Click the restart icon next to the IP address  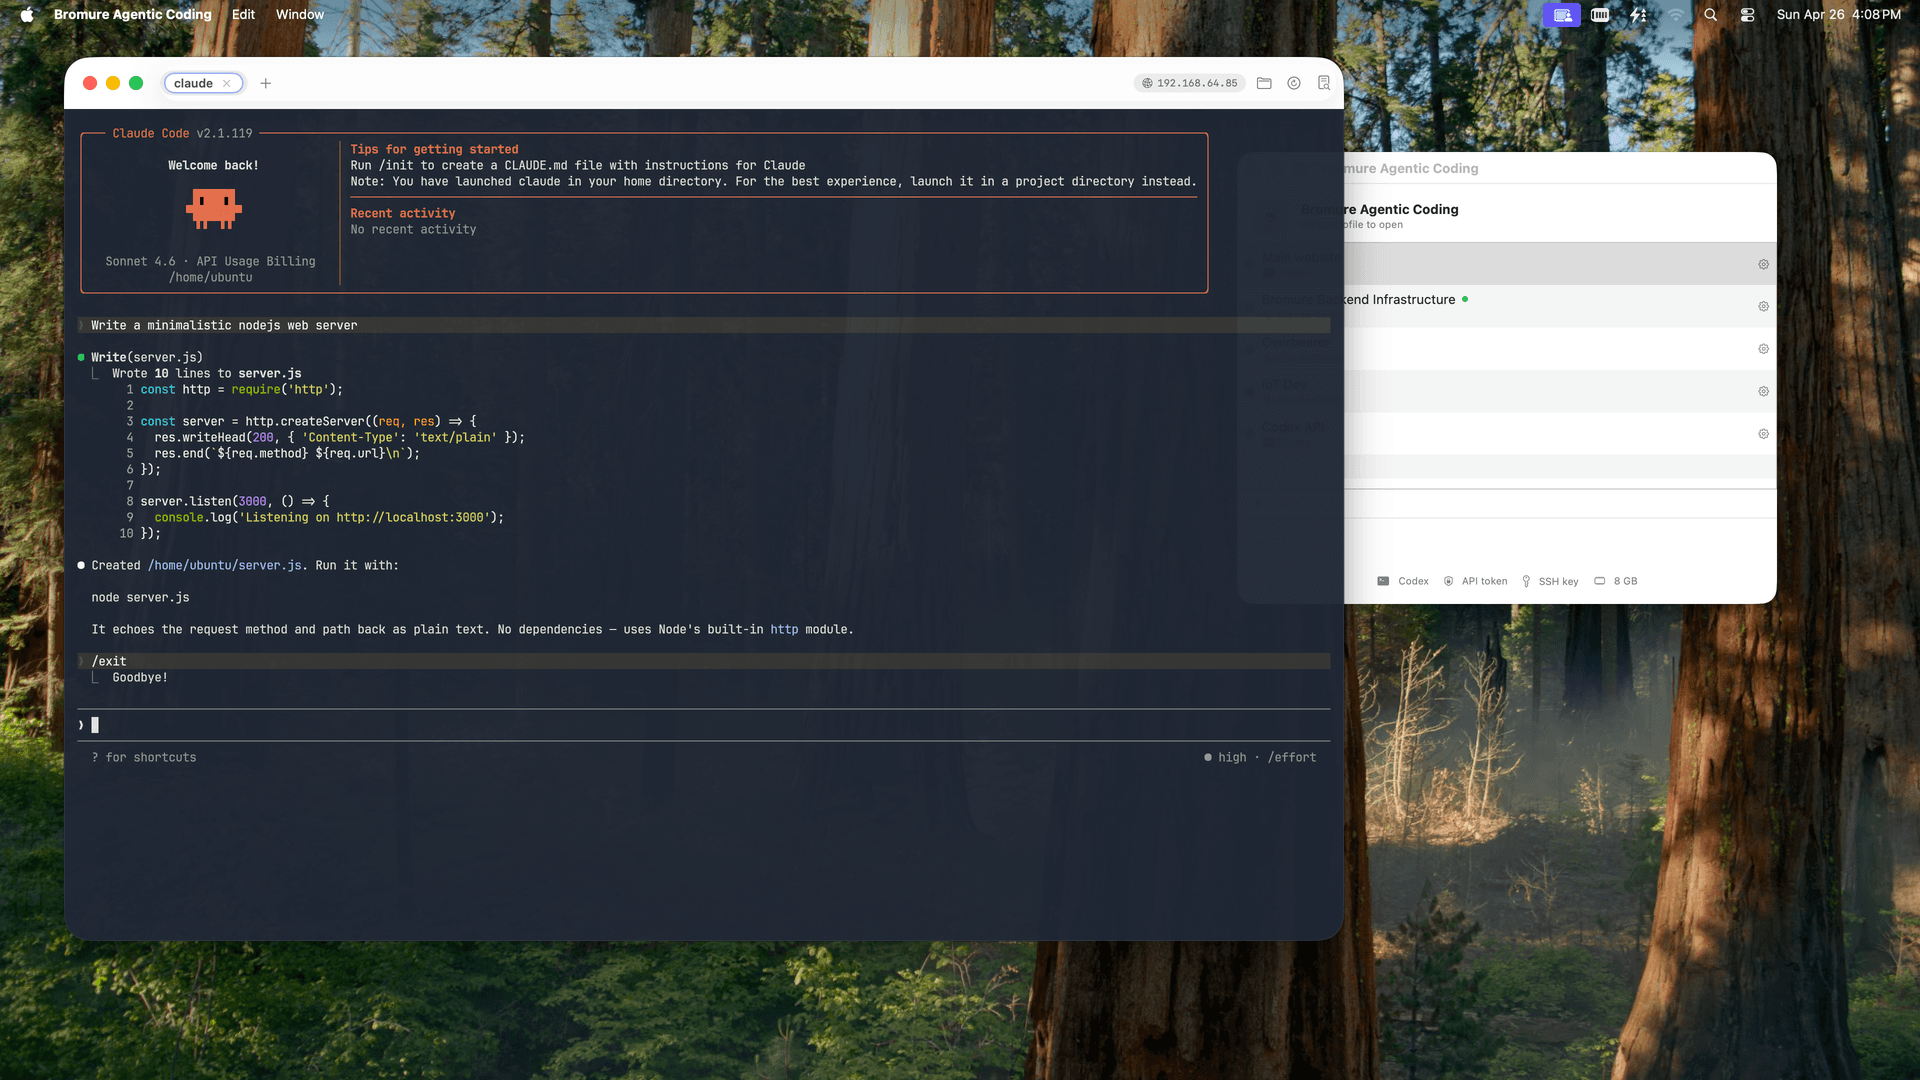(1293, 83)
